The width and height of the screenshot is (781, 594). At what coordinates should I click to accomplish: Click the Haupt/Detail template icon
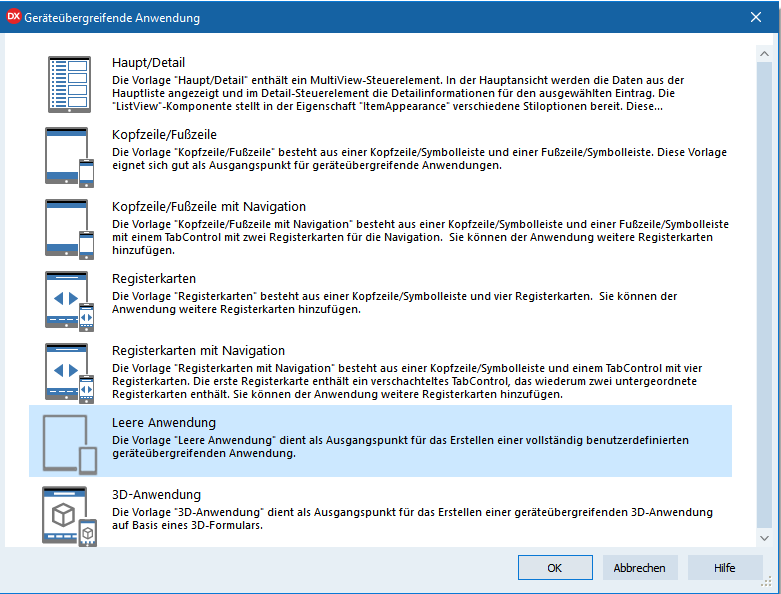pyautogui.click(x=69, y=84)
